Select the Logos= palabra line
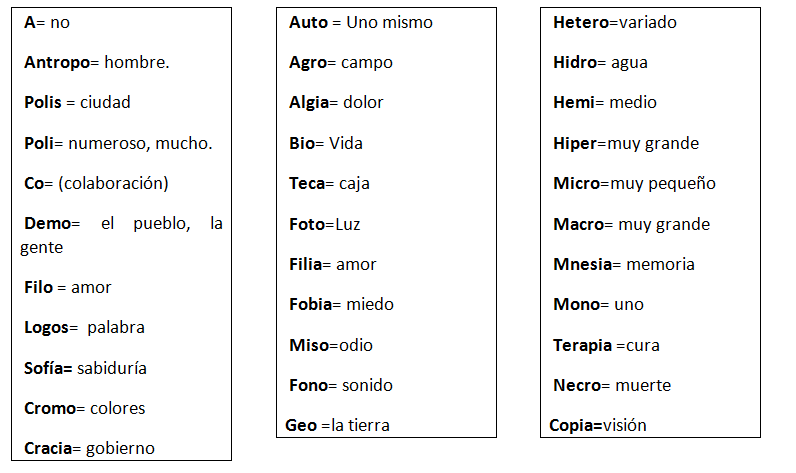This screenshot has width=796, height=473. [x=84, y=327]
